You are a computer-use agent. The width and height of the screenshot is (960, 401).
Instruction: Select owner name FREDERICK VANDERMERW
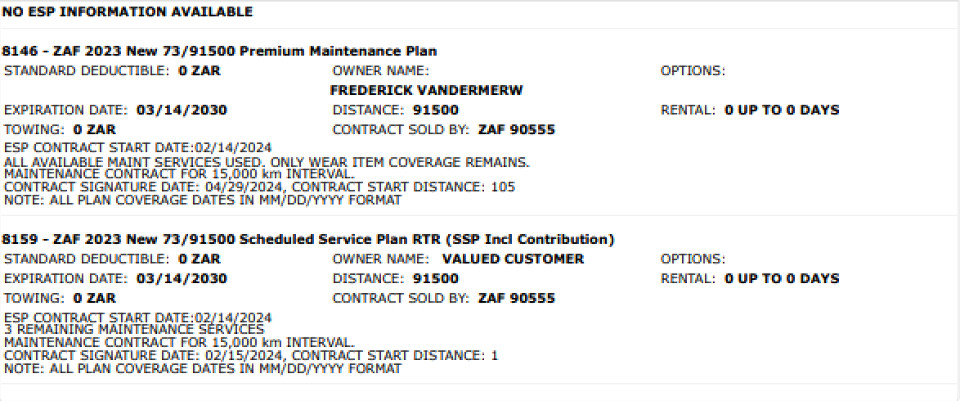[x=427, y=91]
